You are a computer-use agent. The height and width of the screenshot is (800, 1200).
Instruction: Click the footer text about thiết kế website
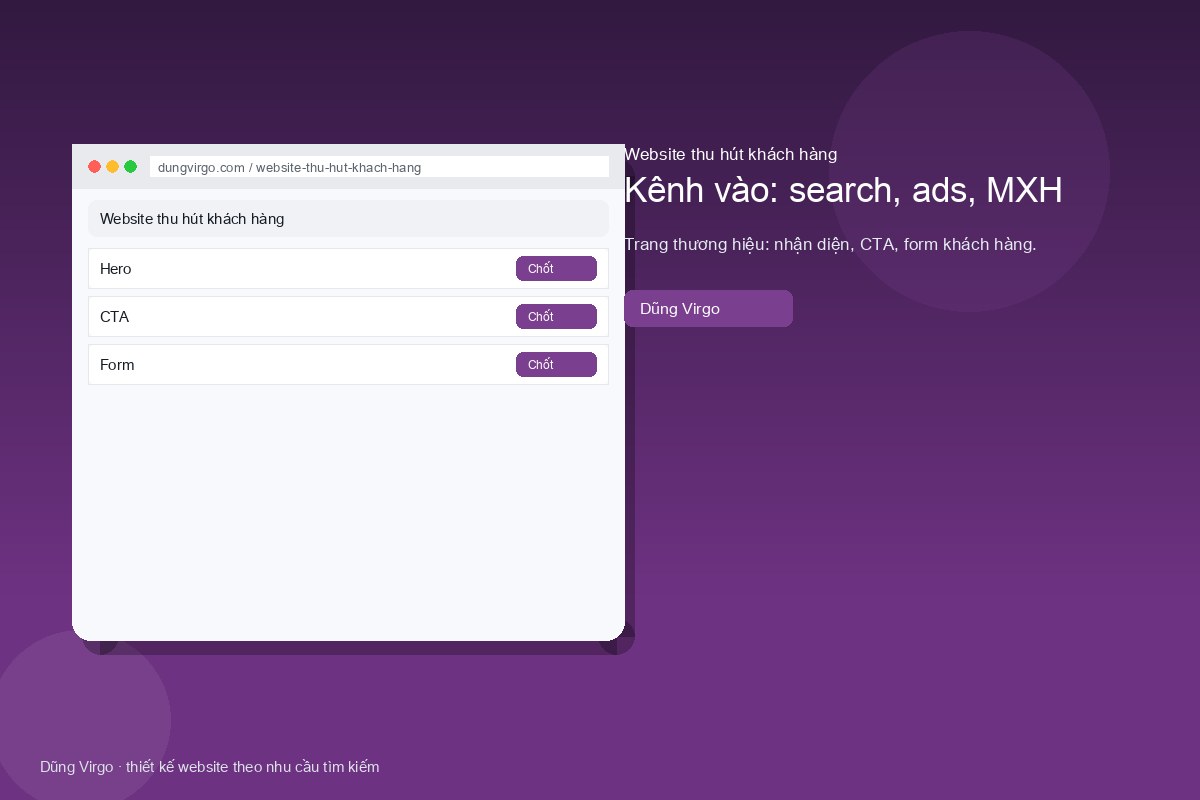(210, 767)
